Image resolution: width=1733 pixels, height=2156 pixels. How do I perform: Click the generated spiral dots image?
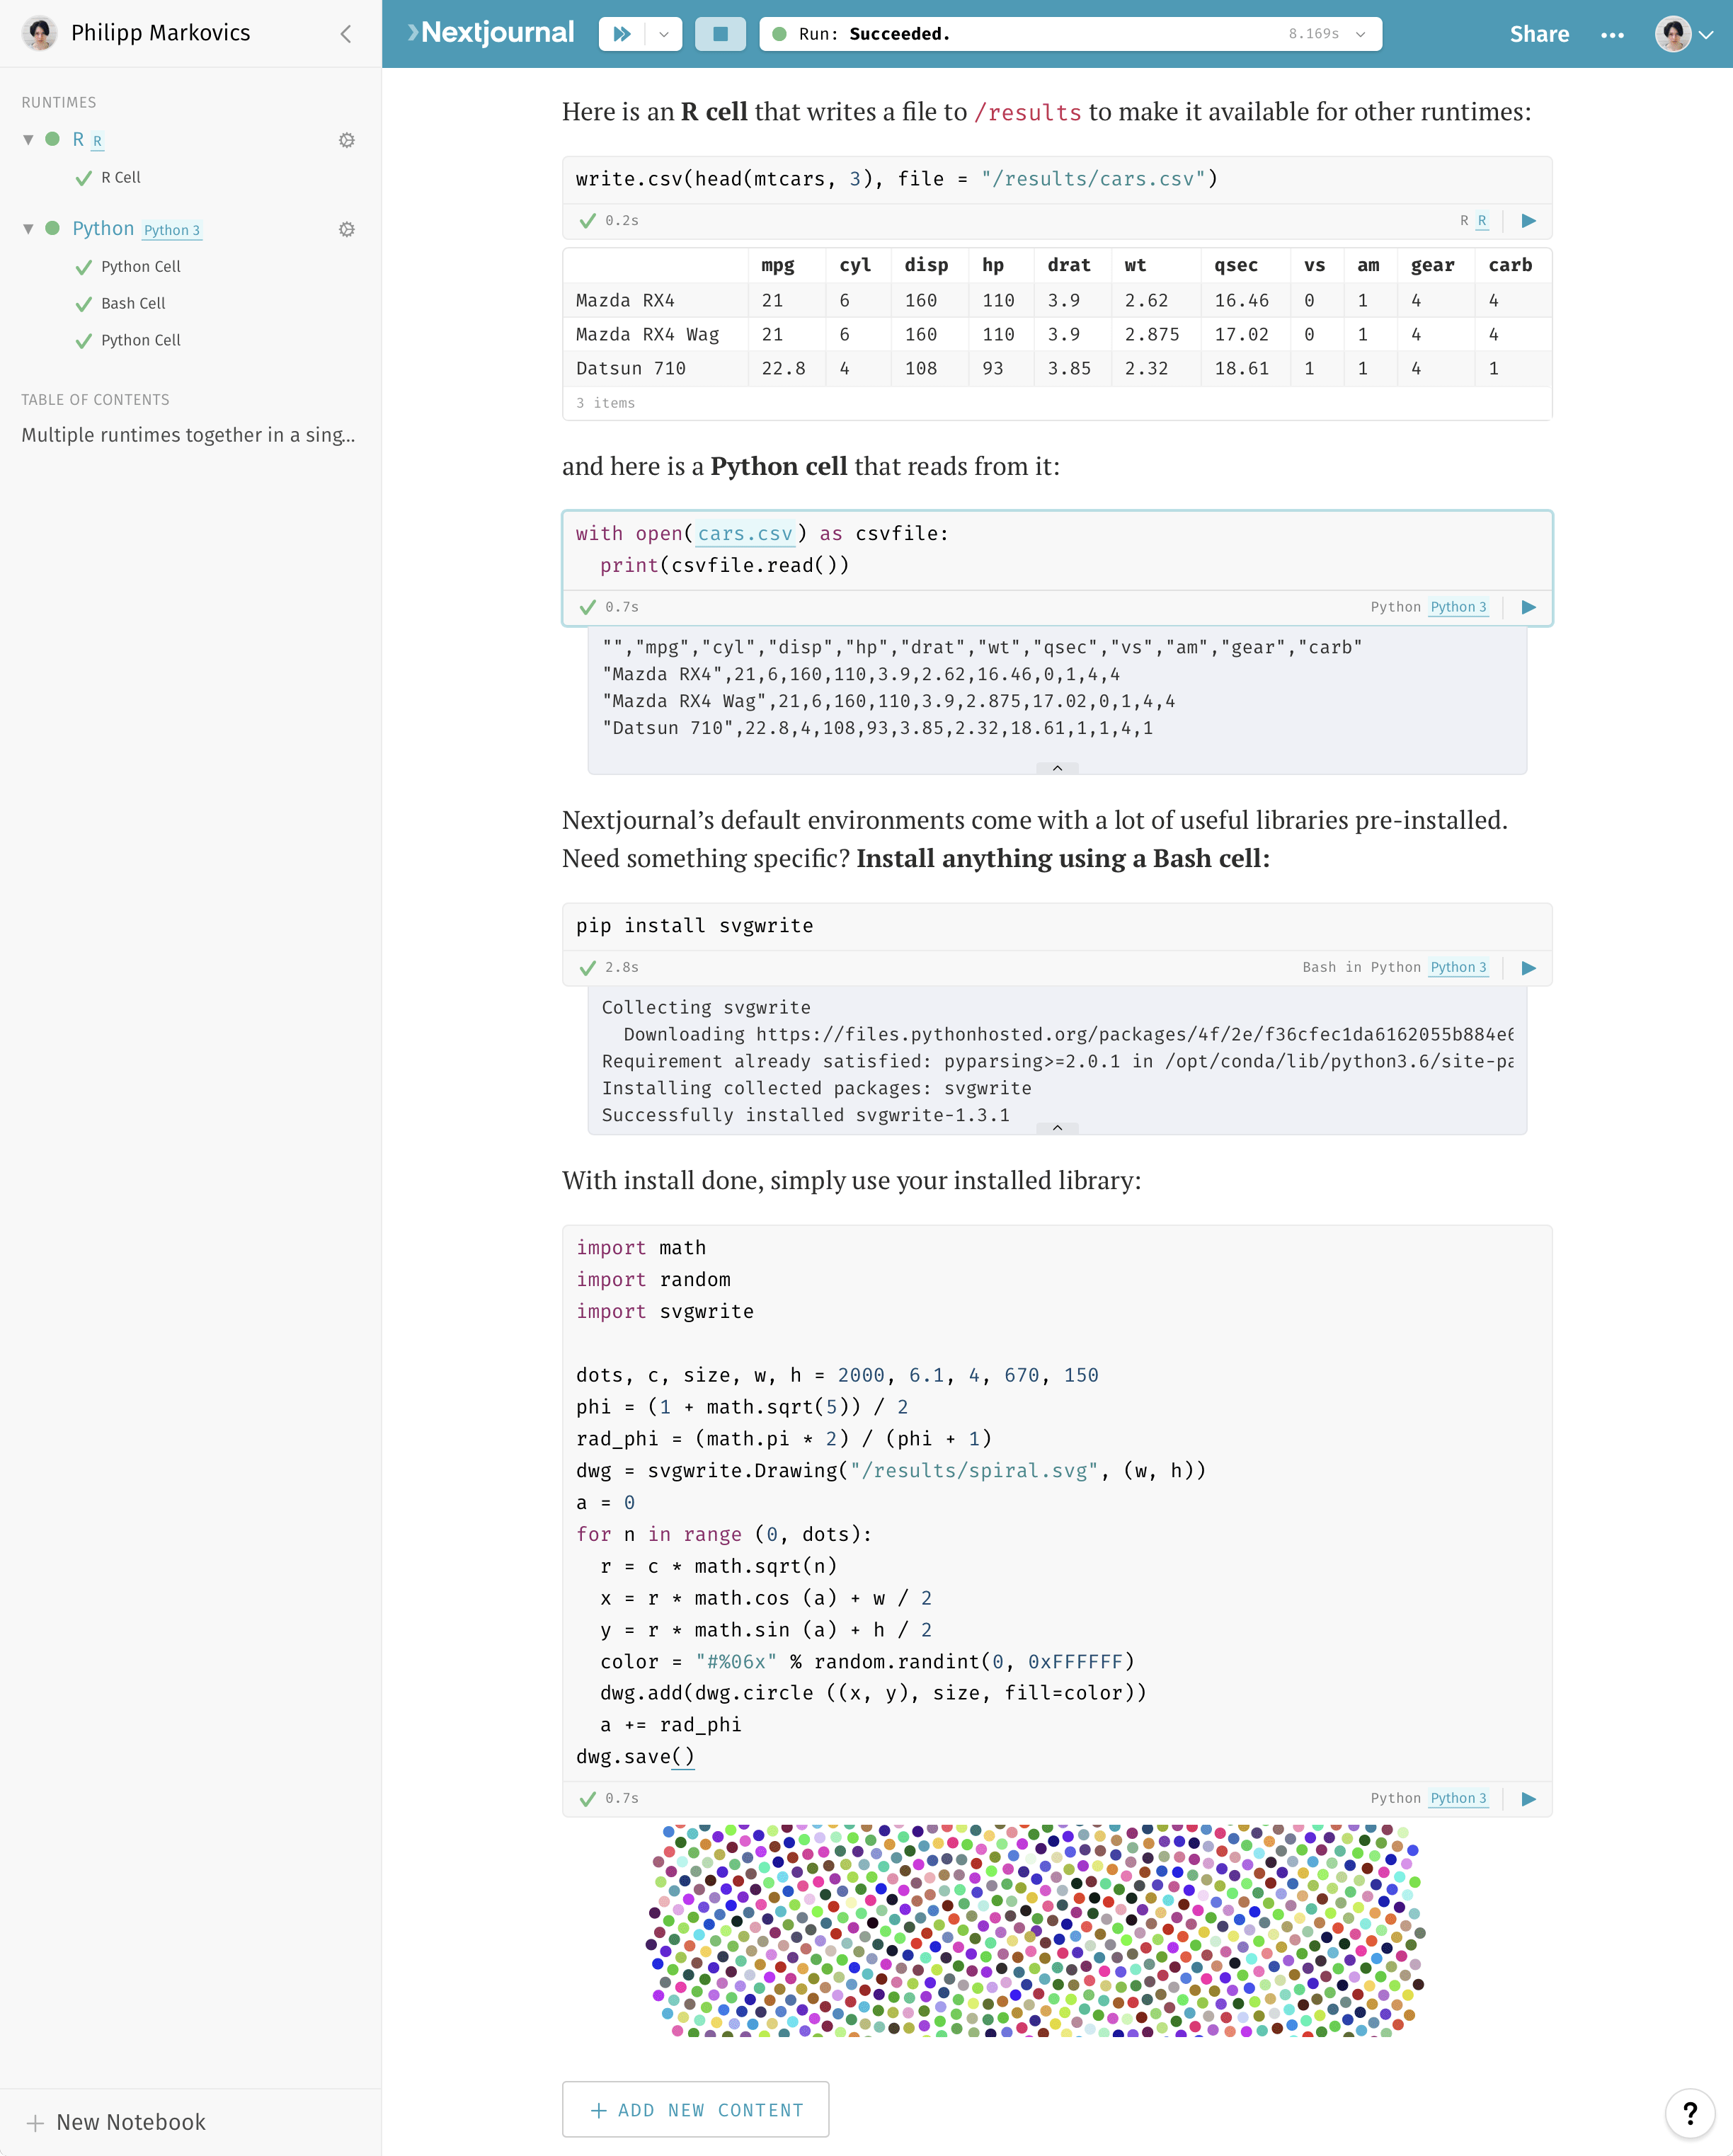click(x=1036, y=1931)
